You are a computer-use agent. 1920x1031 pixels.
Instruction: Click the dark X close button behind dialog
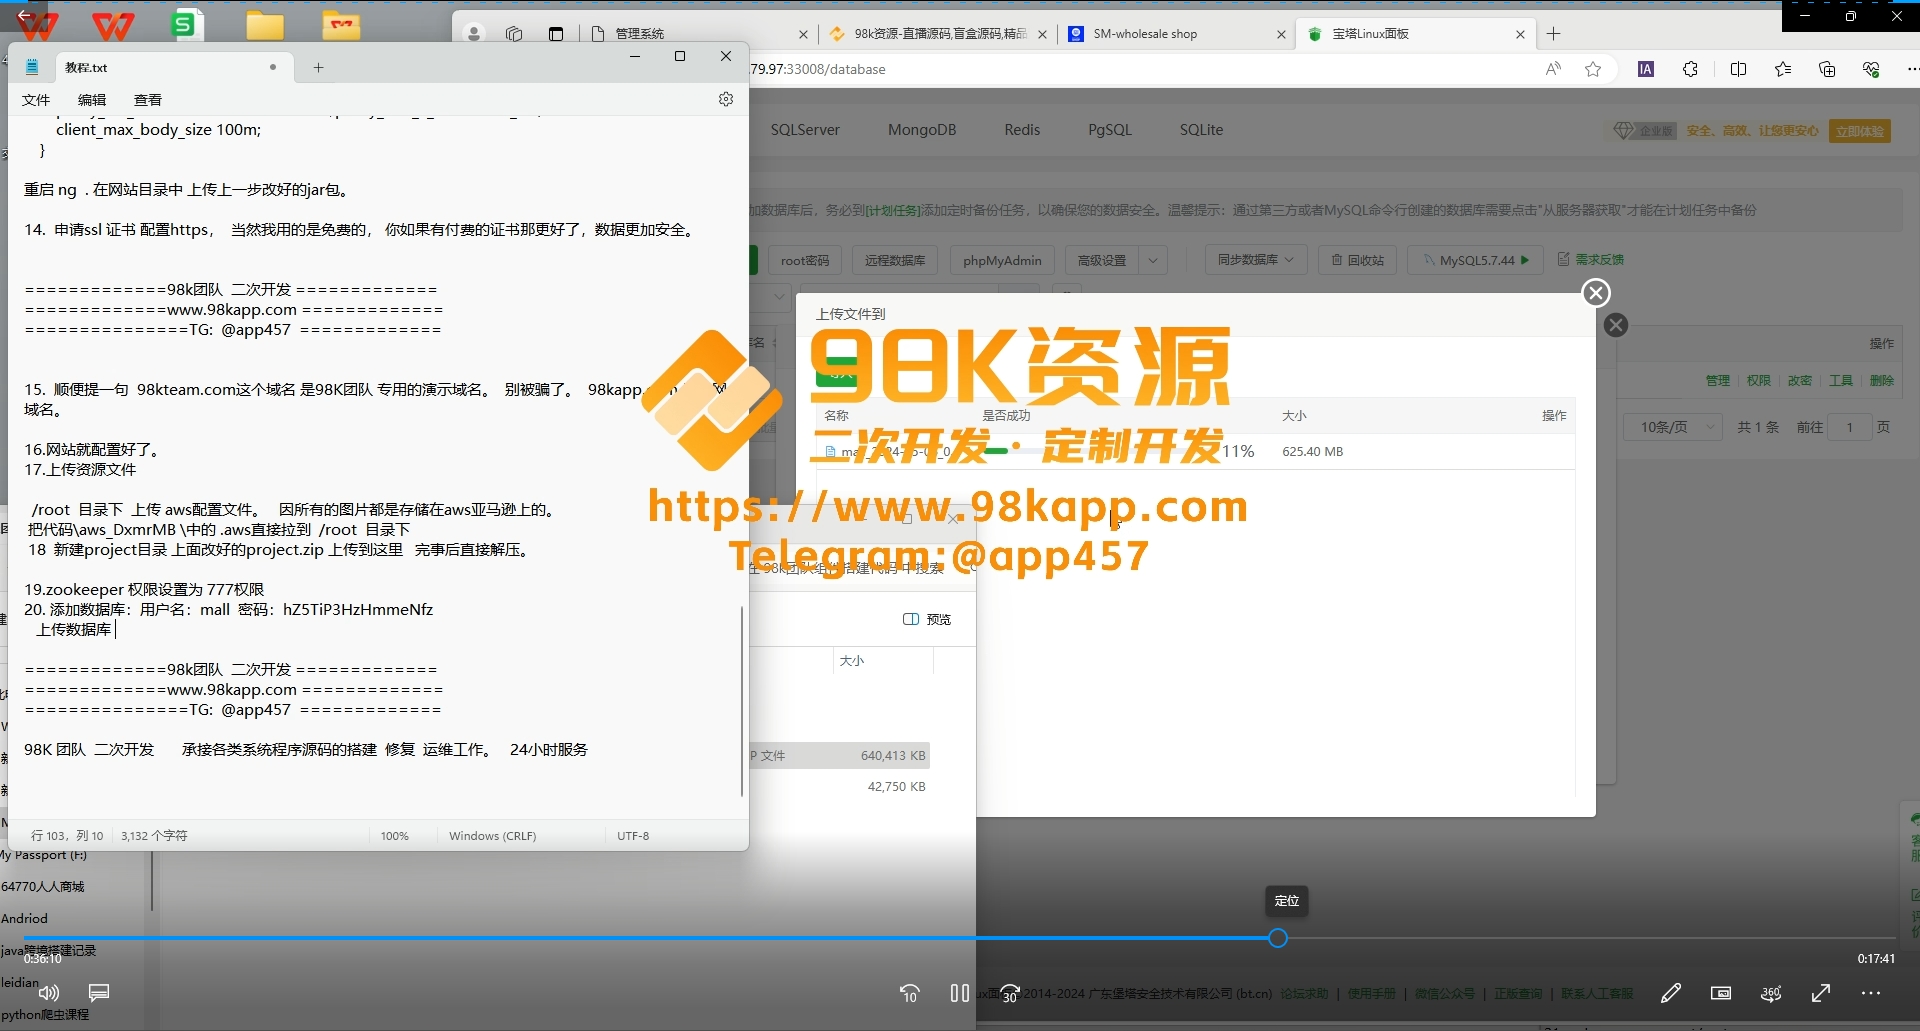pyautogui.click(x=1616, y=325)
